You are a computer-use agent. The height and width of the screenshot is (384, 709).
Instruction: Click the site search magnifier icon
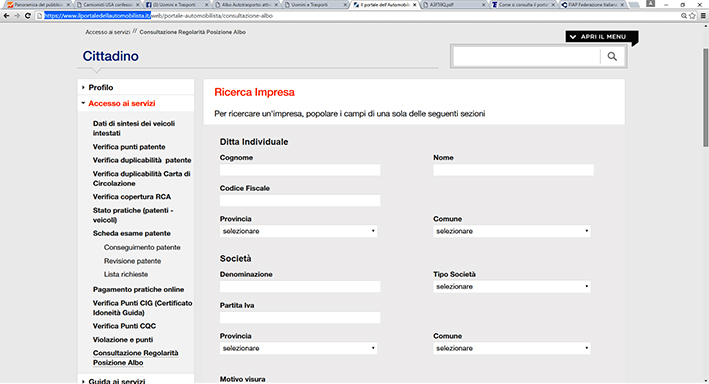[x=612, y=57]
